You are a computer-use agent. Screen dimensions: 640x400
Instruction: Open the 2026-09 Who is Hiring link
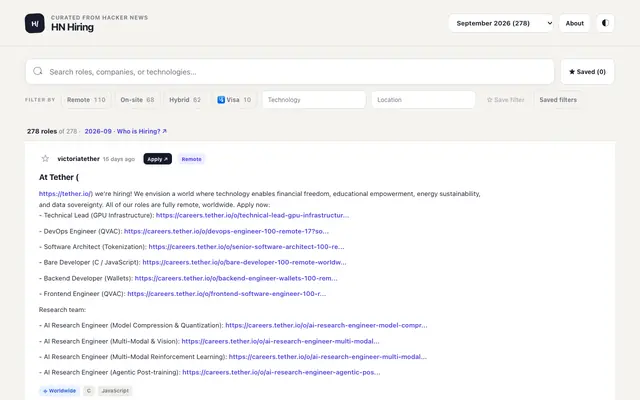tap(126, 131)
